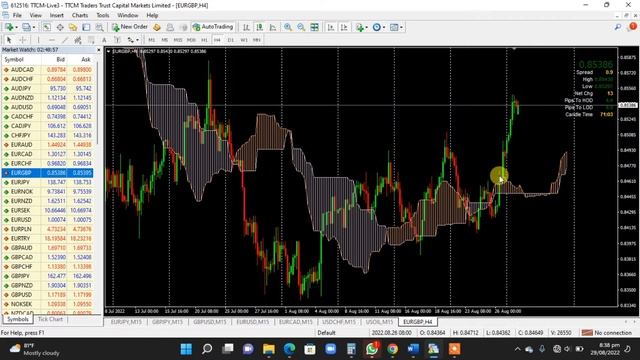
Task: Switch chart to Line Chart mode
Action: pyautogui.click(x=273, y=27)
